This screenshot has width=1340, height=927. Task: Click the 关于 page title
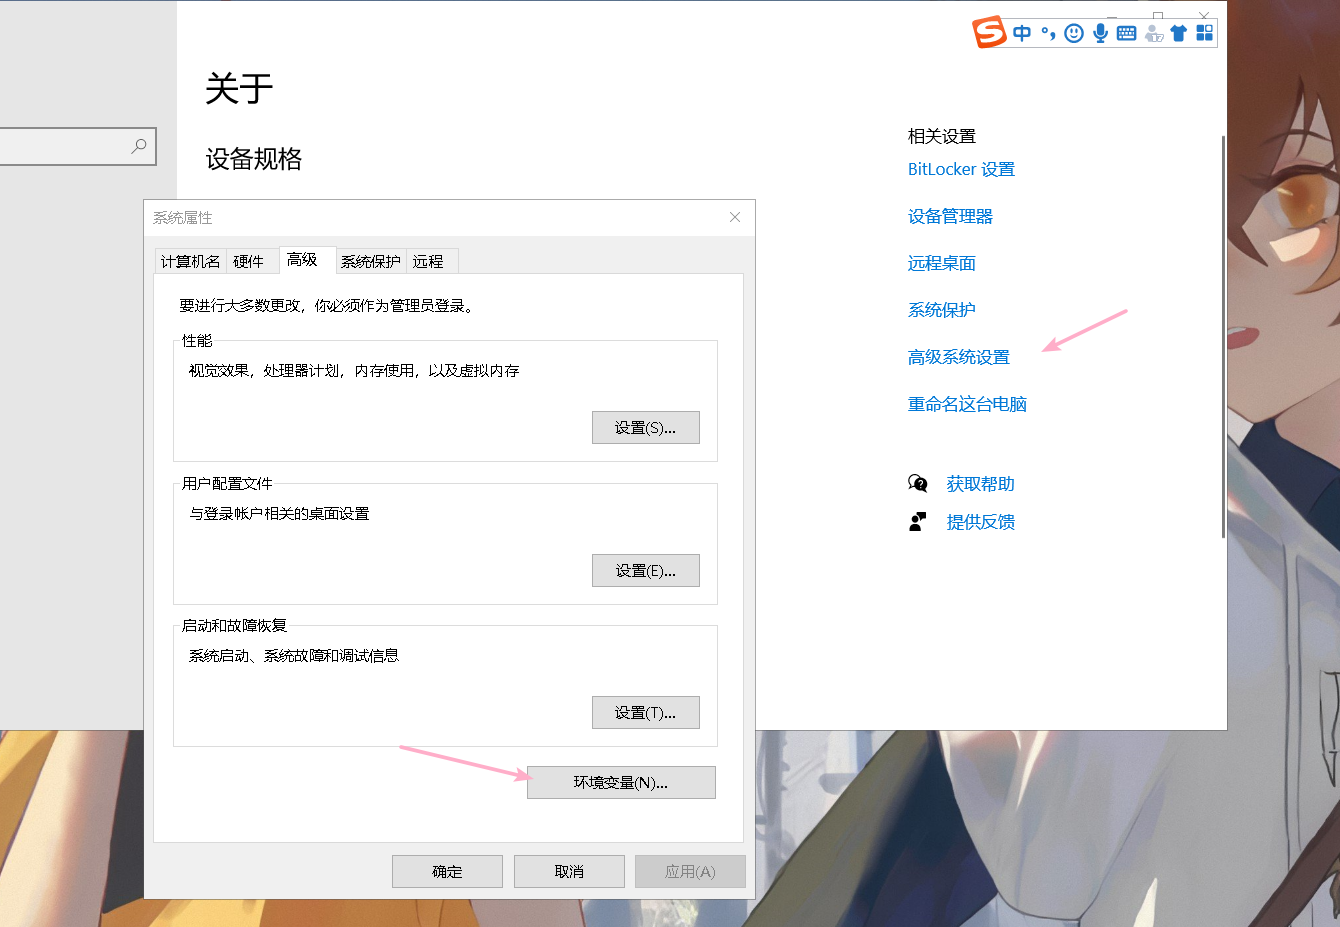239,89
